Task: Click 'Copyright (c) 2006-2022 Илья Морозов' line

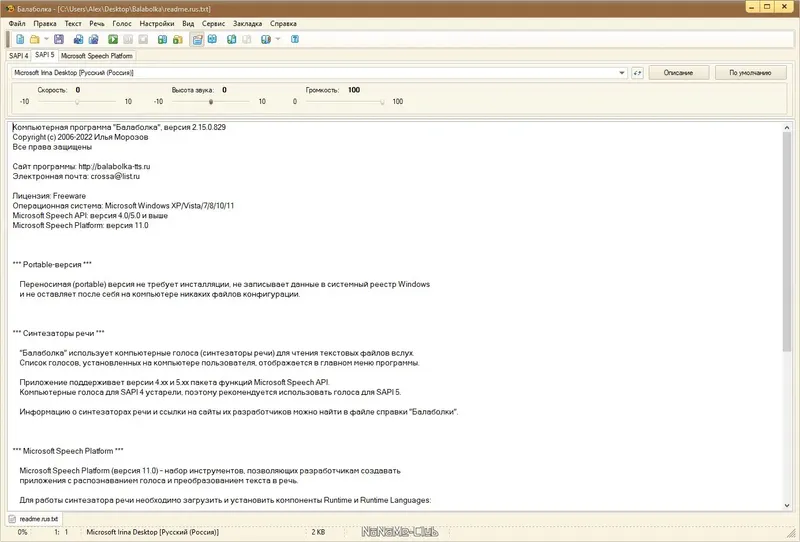Action: tap(80, 137)
